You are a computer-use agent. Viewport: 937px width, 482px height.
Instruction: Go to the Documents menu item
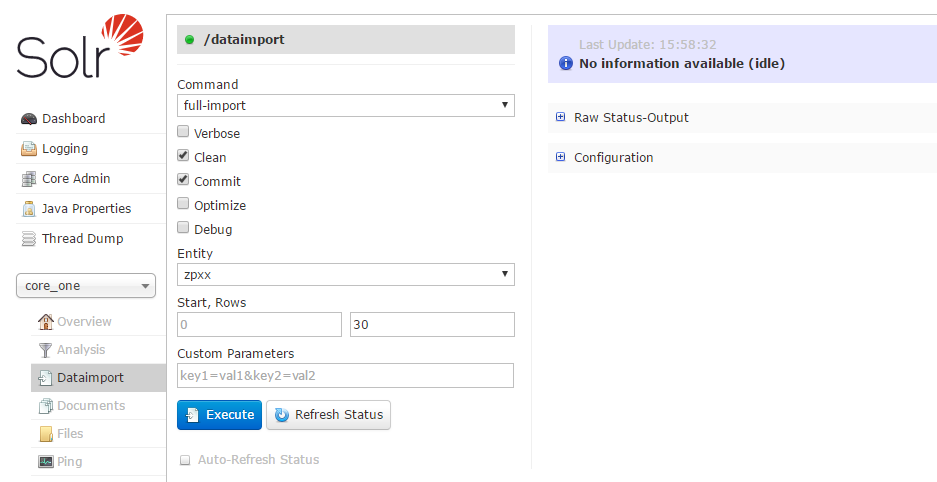[90, 406]
